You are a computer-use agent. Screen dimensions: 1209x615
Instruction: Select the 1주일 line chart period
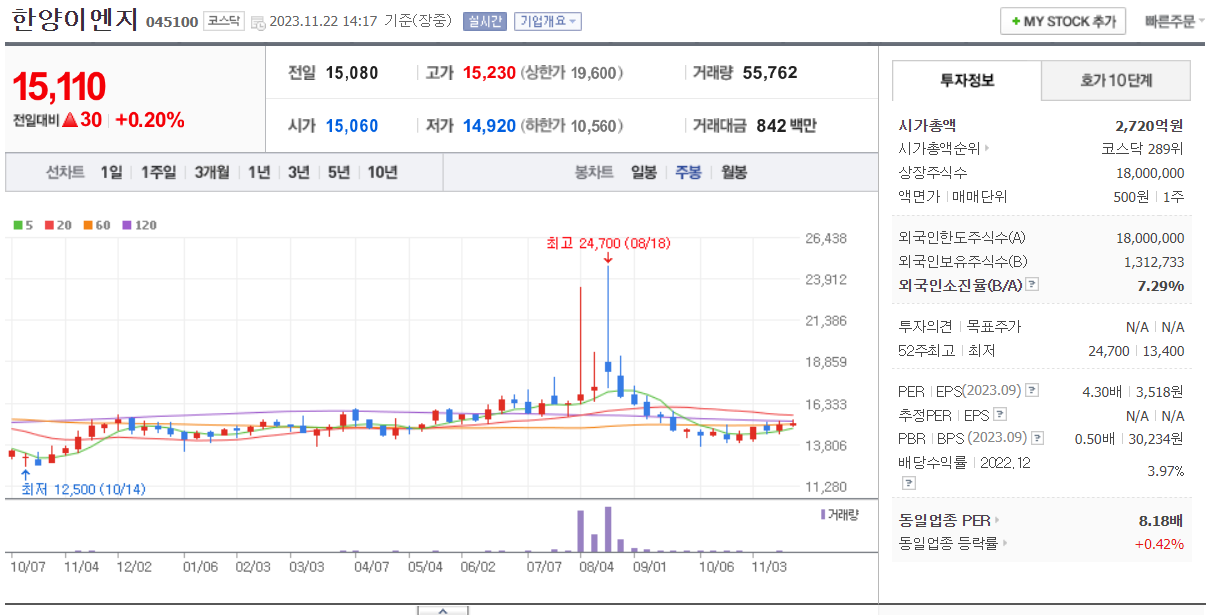[x=158, y=172]
